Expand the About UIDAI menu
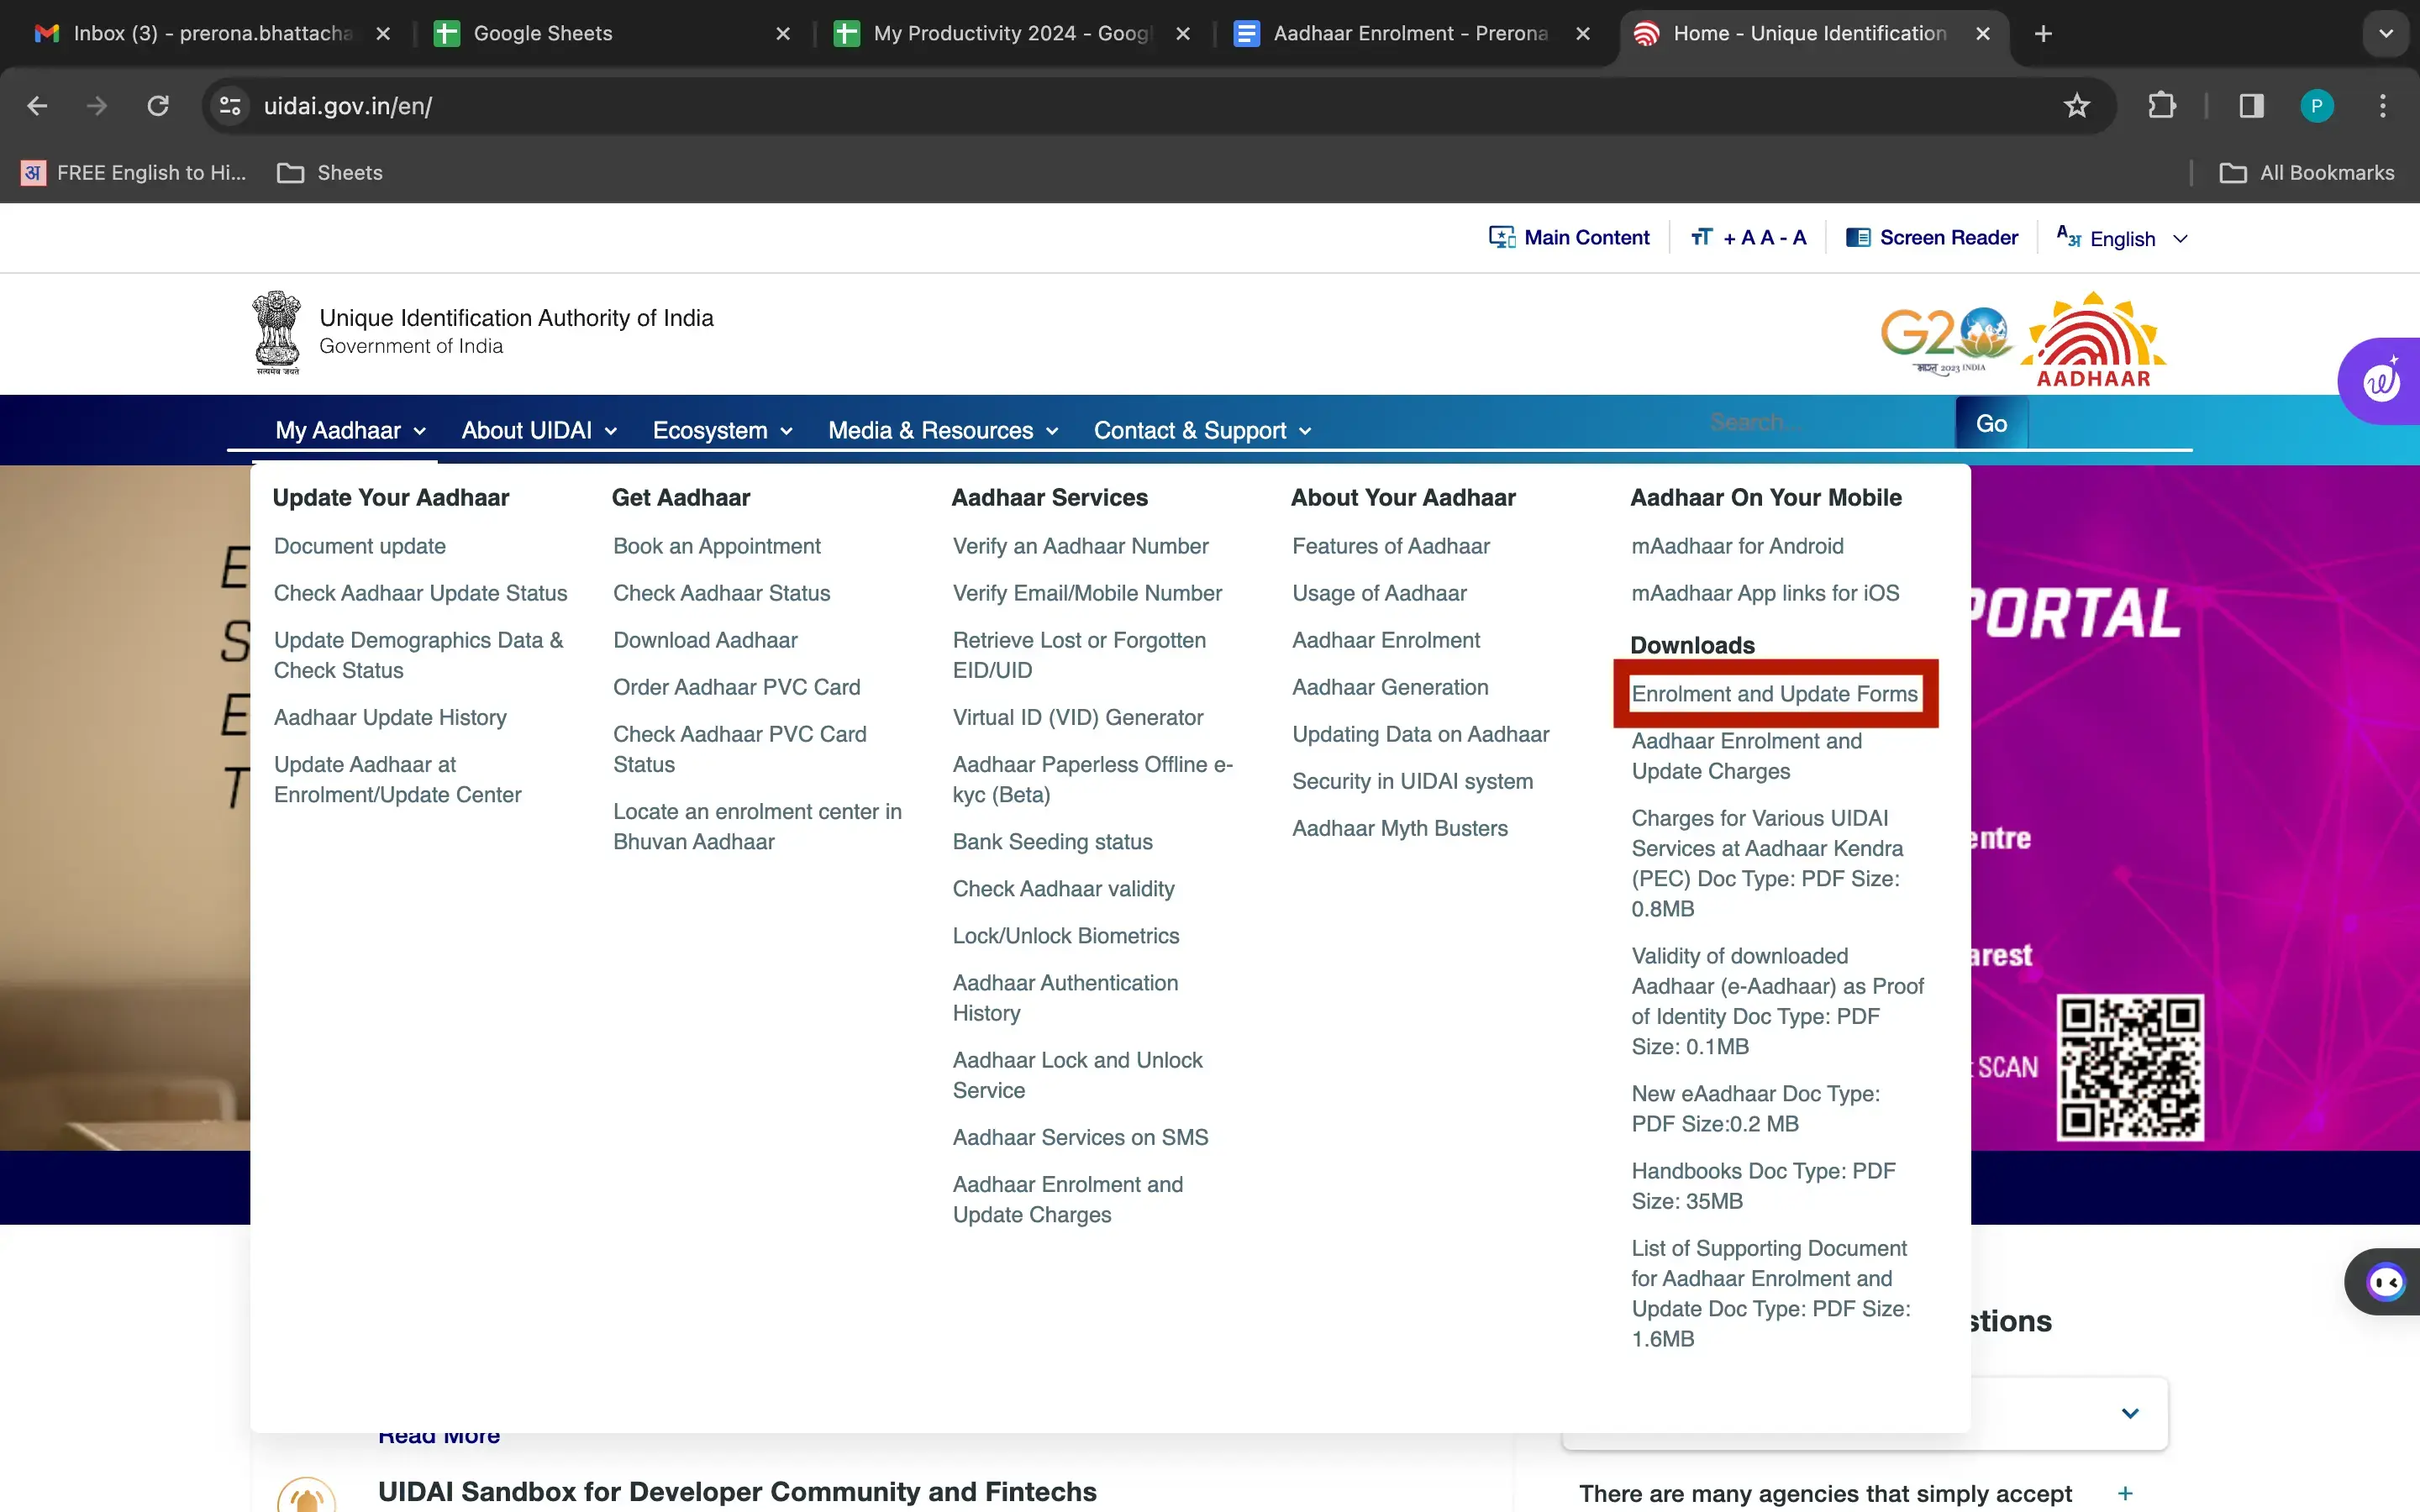The width and height of the screenshot is (2420, 1512). point(538,430)
